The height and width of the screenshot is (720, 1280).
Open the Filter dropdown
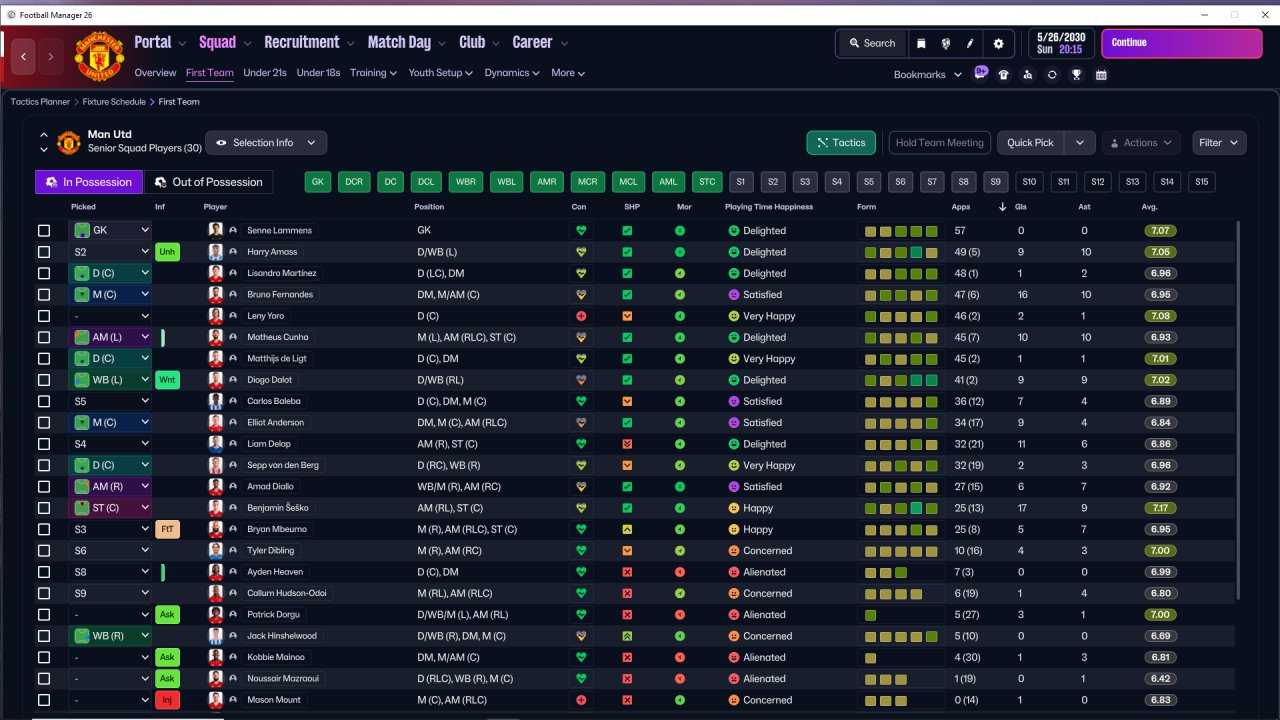tap(1219, 143)
